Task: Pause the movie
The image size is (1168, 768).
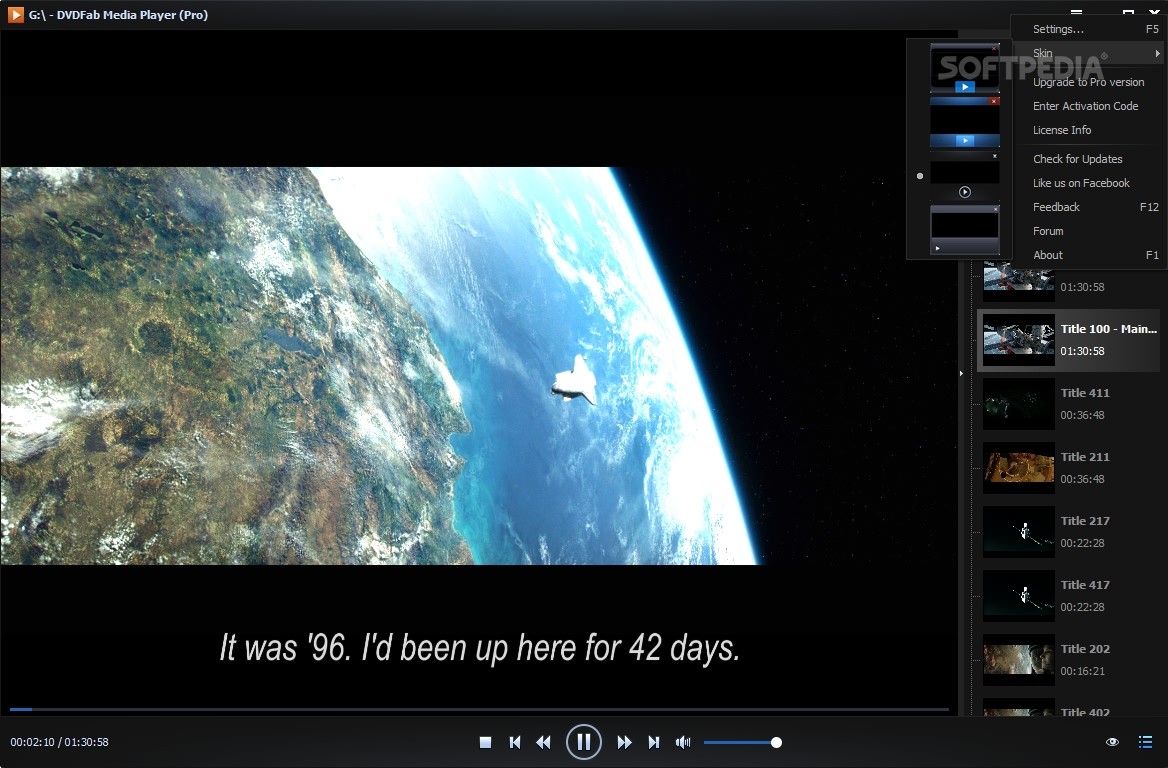Action: 583,742
